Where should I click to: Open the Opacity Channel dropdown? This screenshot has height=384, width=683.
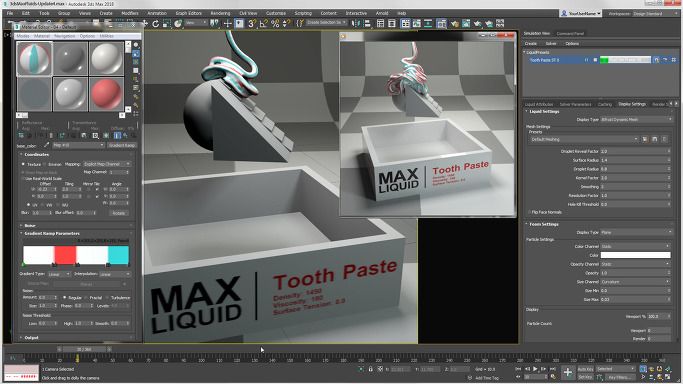coord(636,264)
